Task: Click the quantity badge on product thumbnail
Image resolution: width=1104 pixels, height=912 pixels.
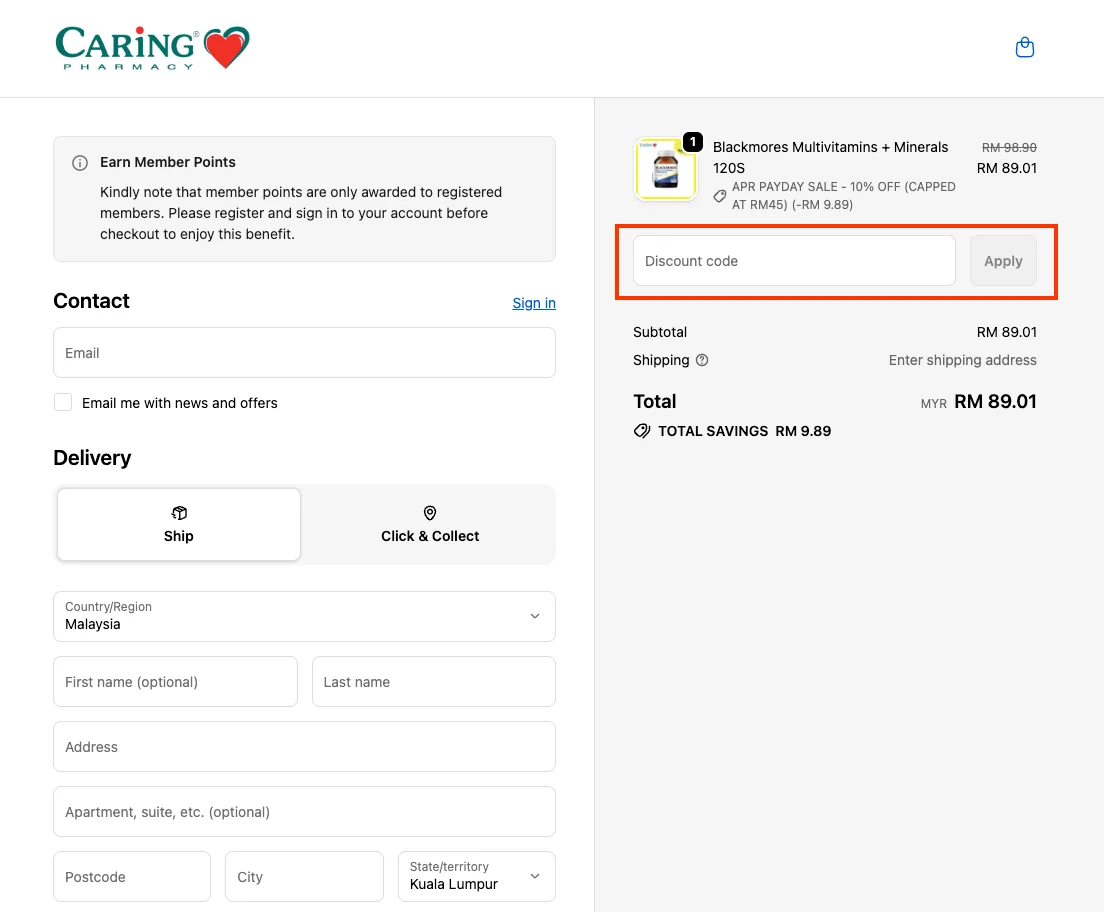Action: (x=693, y=142)
